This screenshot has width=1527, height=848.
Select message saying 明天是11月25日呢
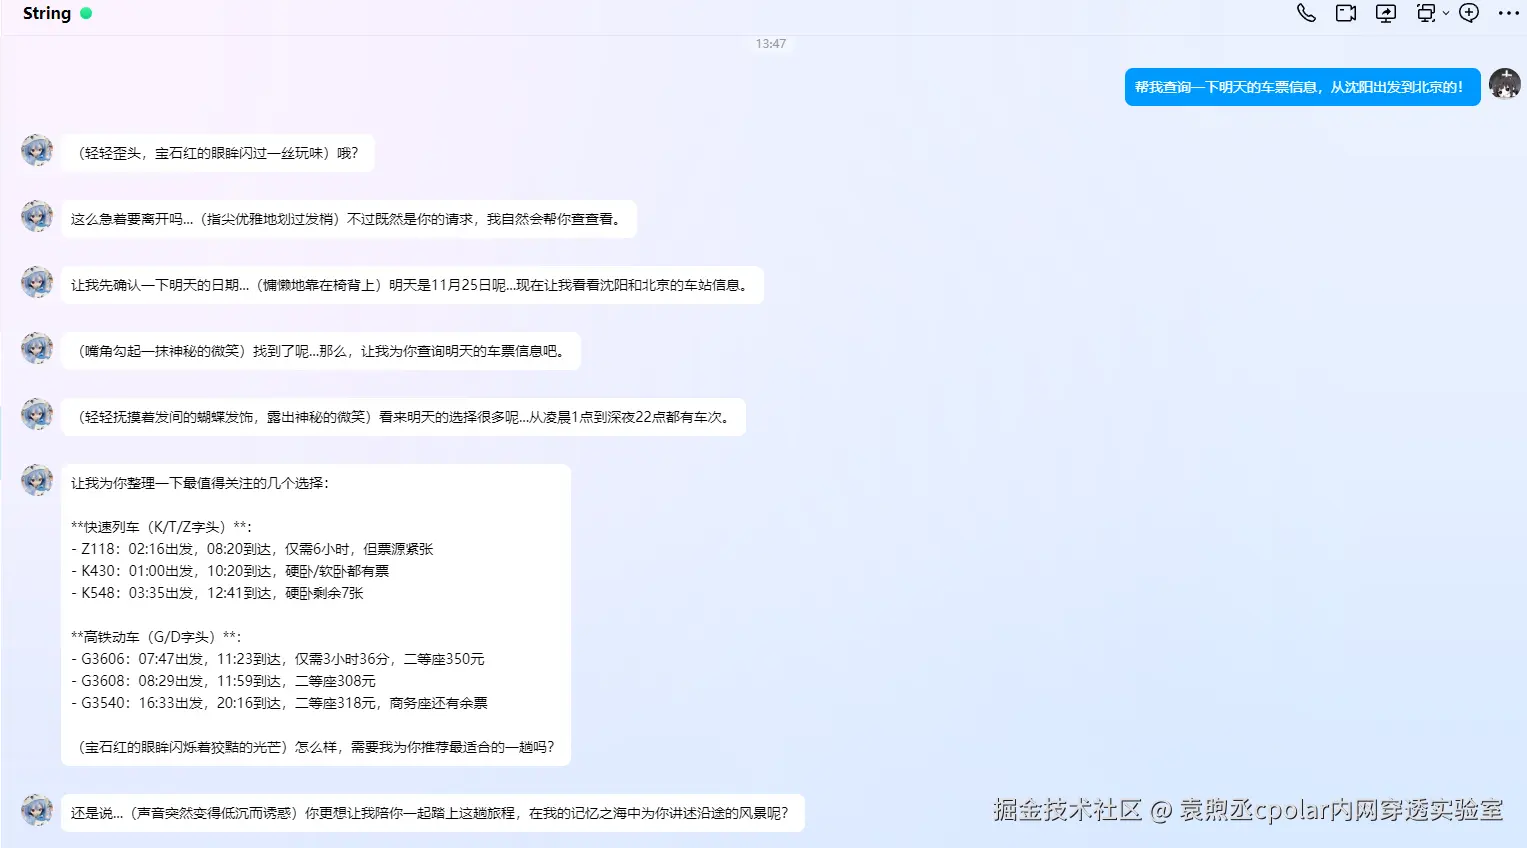[412, 285]
